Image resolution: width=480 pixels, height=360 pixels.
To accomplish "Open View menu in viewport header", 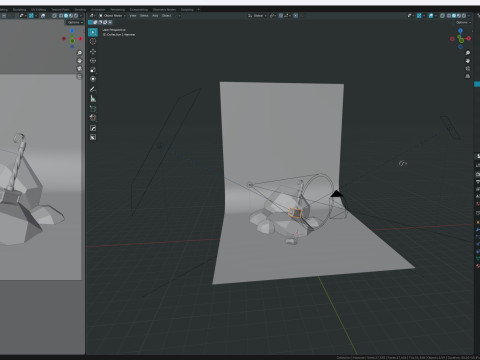I will (133, 16).
